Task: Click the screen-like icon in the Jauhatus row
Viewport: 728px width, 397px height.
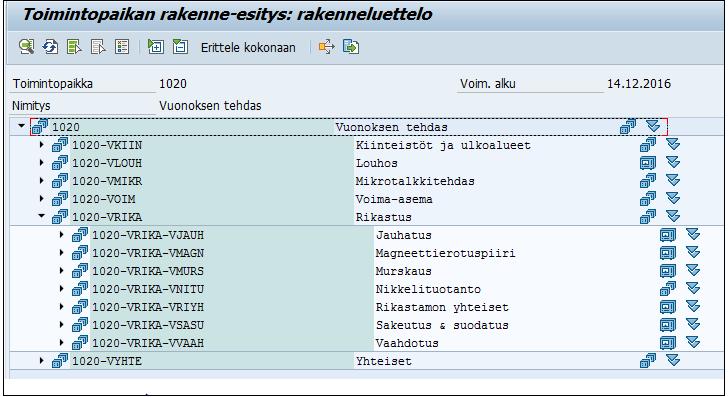Action: [668, 235]
